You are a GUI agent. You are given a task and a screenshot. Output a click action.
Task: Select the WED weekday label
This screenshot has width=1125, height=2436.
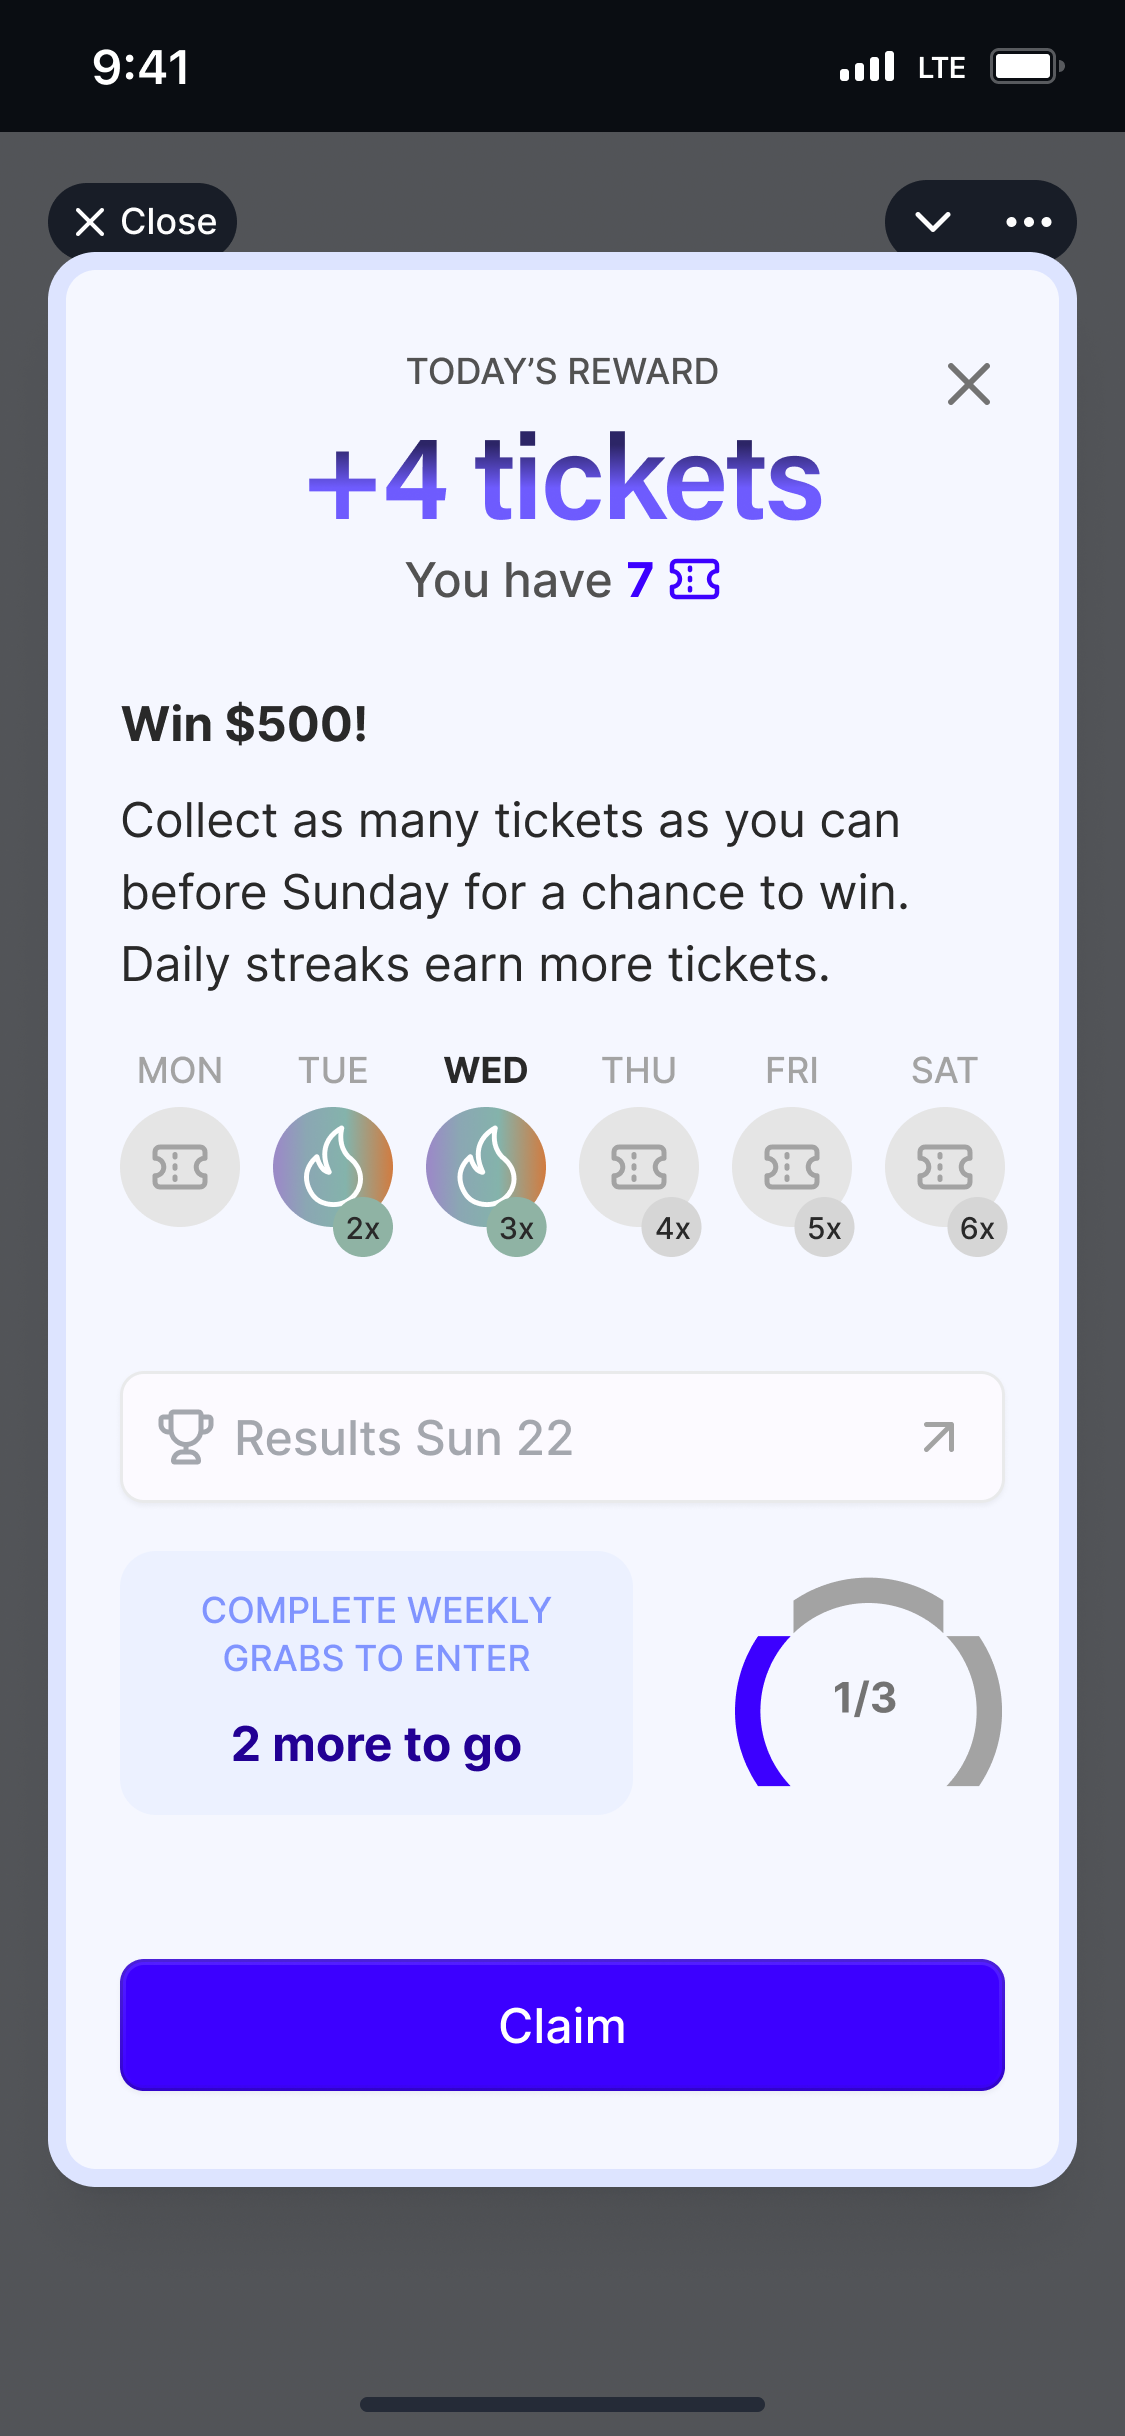coord(486,1069)
